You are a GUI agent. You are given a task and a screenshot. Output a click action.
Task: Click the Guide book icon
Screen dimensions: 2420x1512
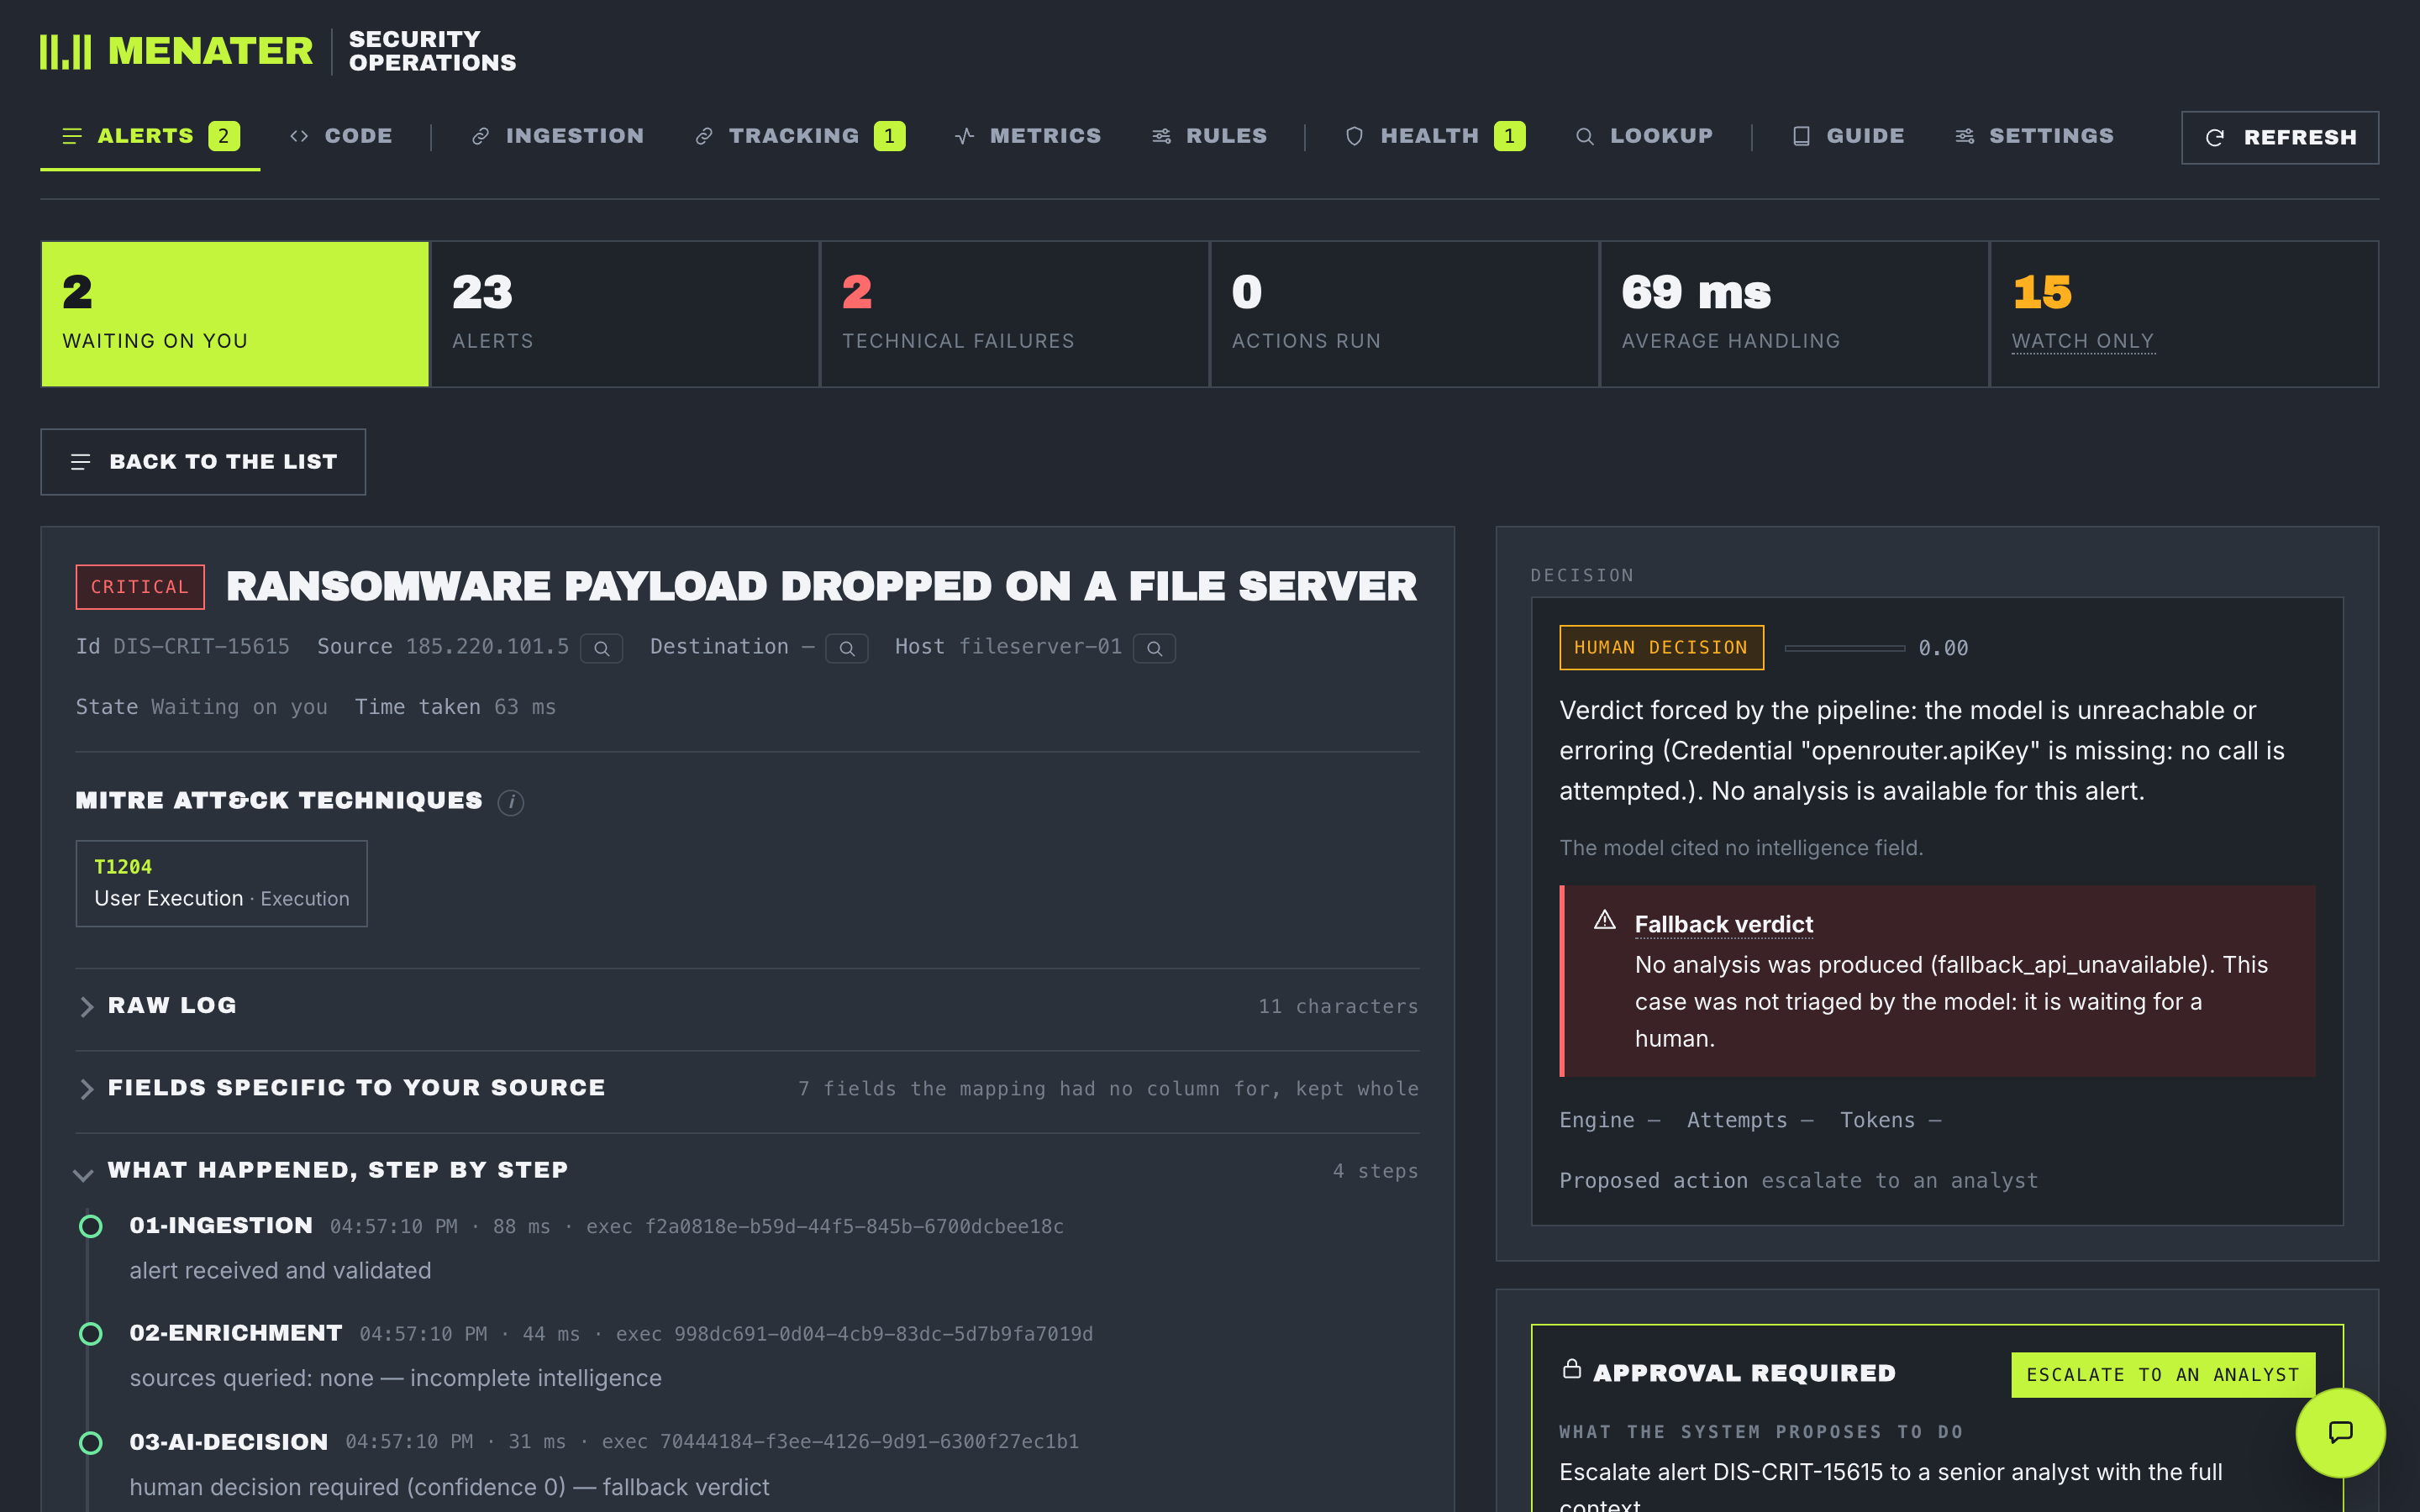click(x=1801, y=136)
